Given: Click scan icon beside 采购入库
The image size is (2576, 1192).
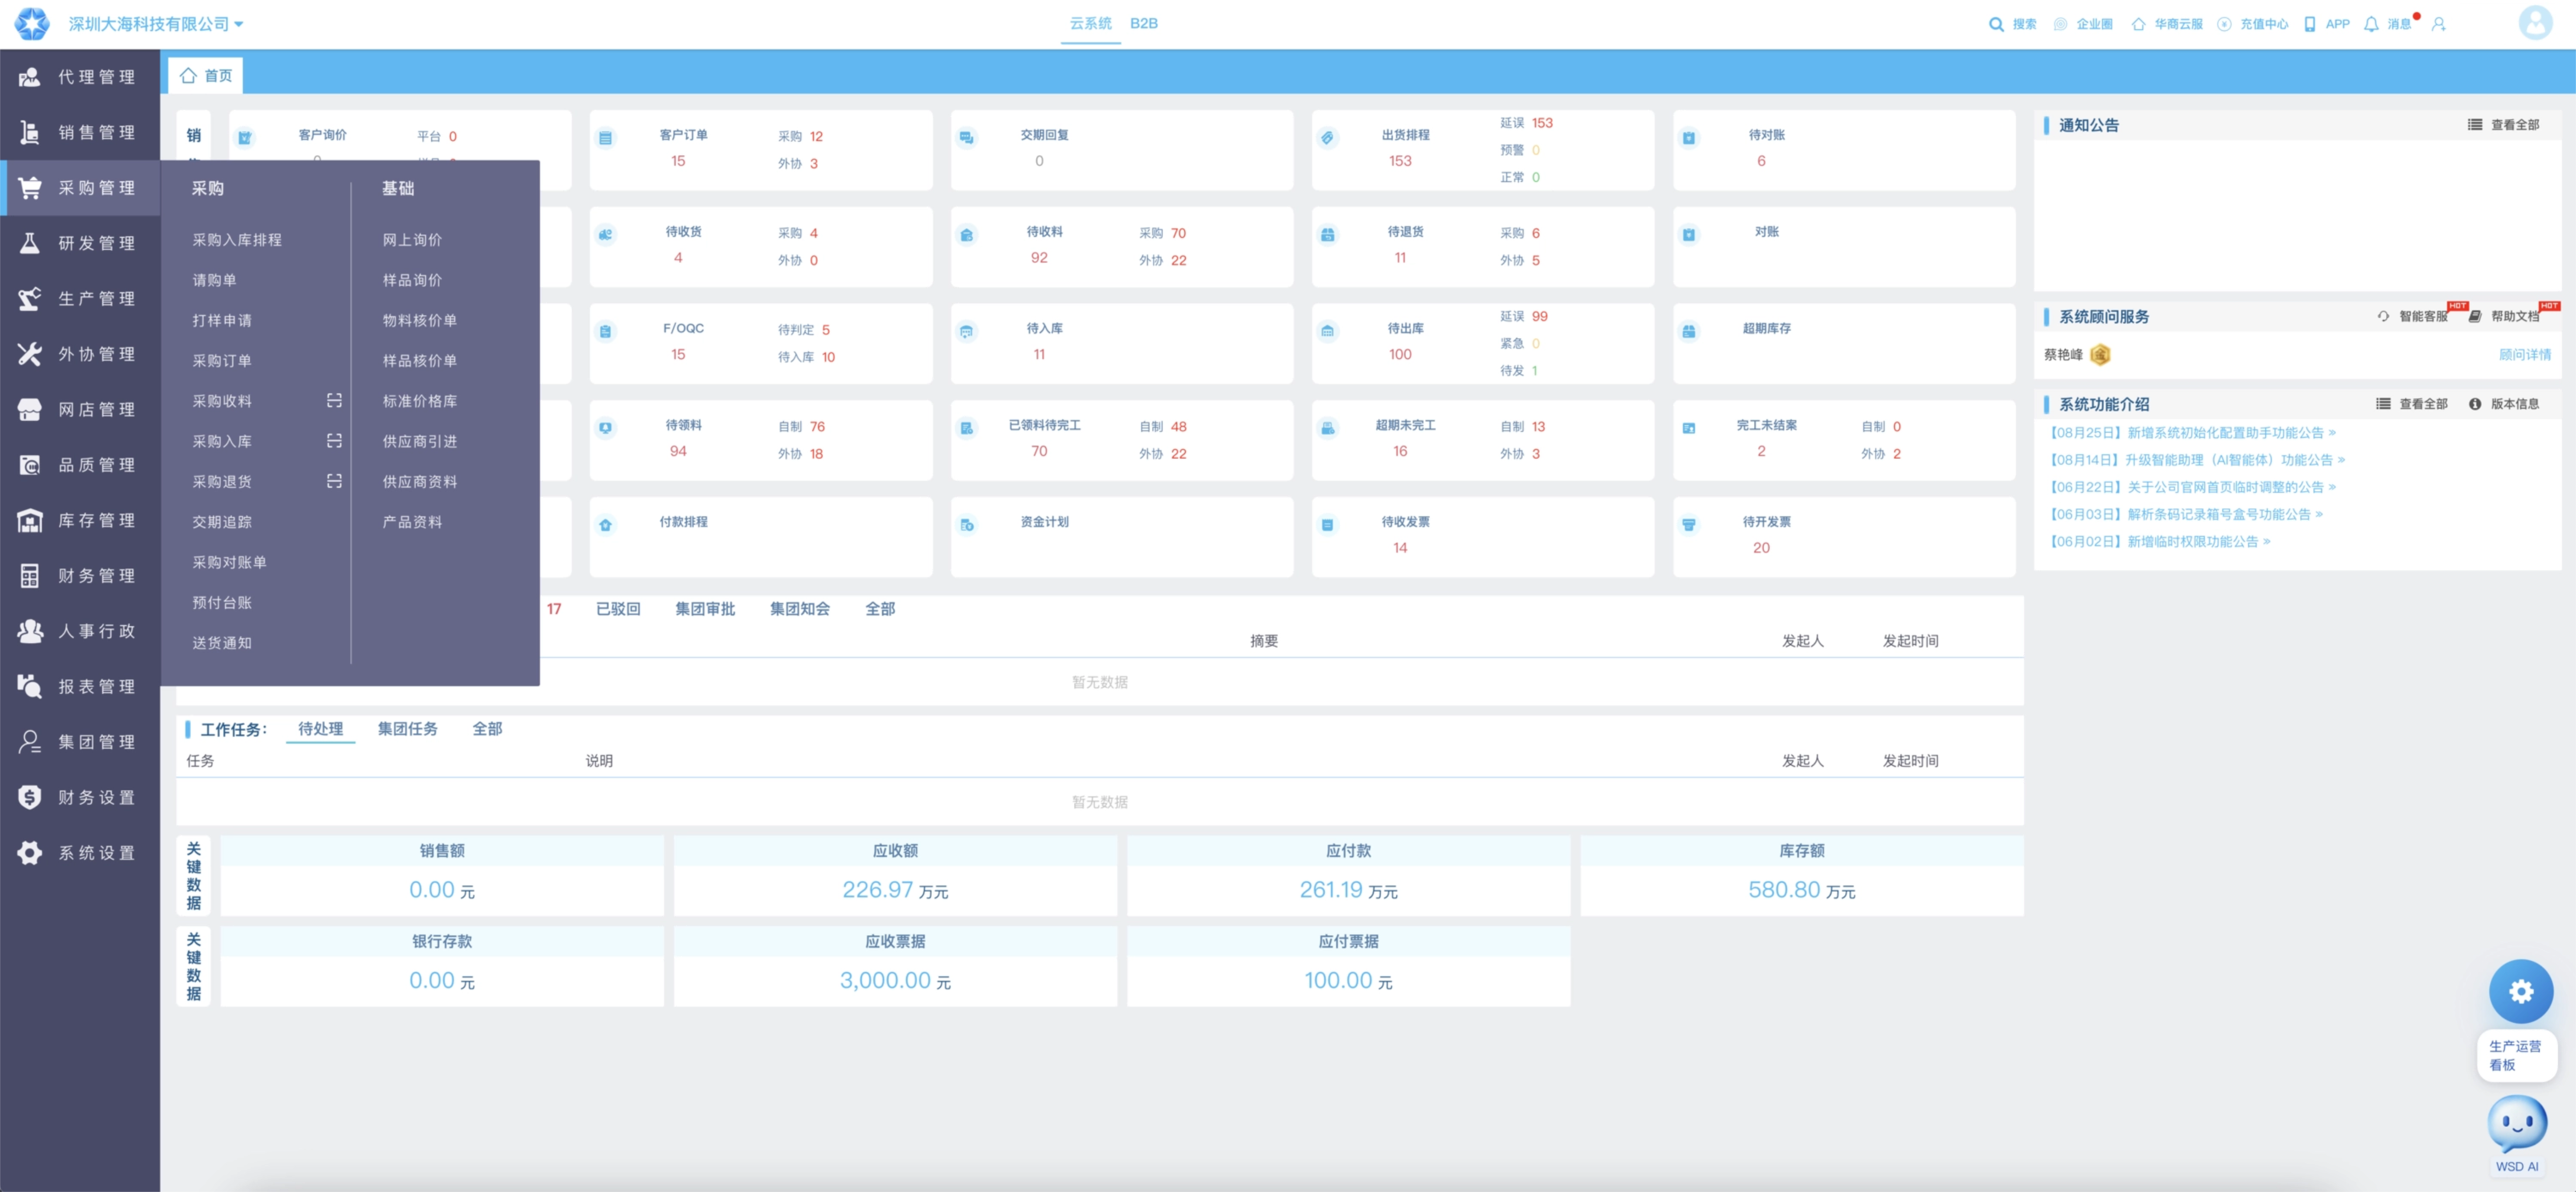Looking at the screenshot, I should [x=334, y=441].
